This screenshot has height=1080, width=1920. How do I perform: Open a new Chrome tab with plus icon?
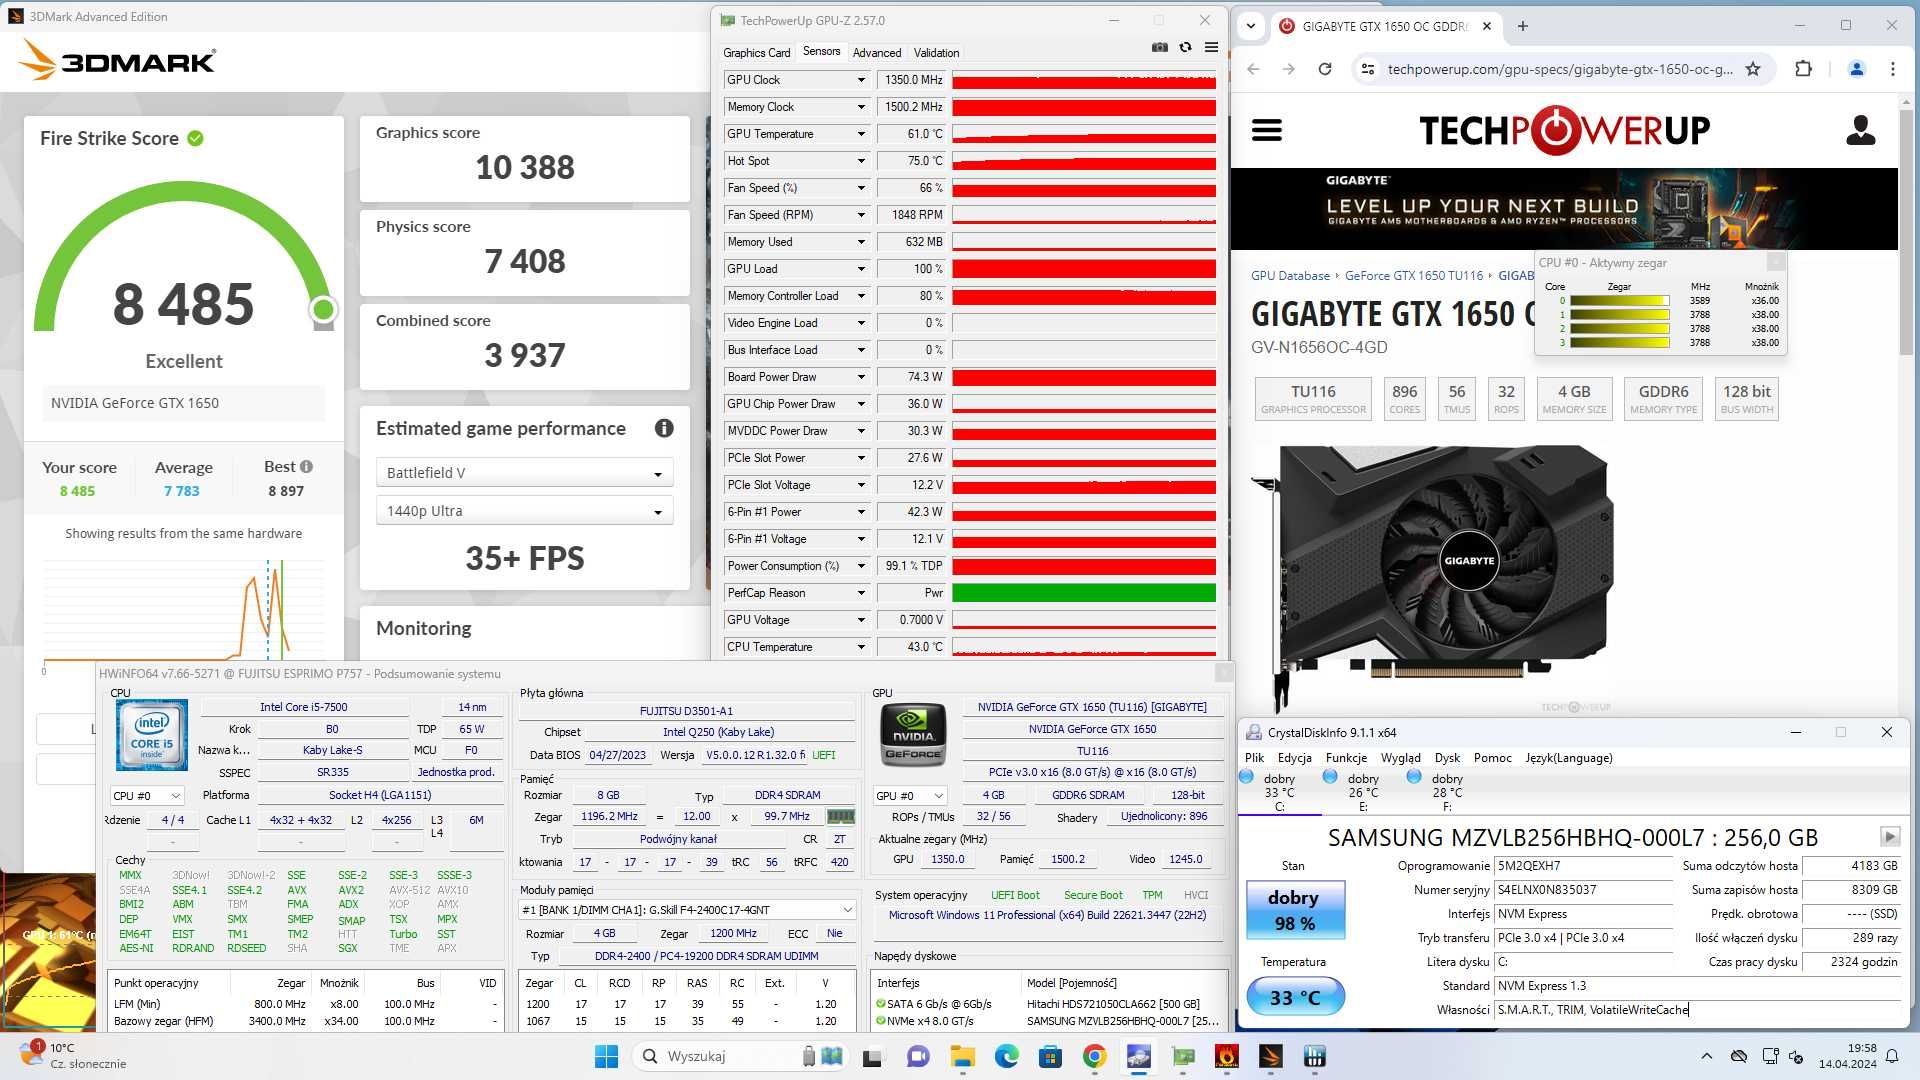pos(1522,26)
